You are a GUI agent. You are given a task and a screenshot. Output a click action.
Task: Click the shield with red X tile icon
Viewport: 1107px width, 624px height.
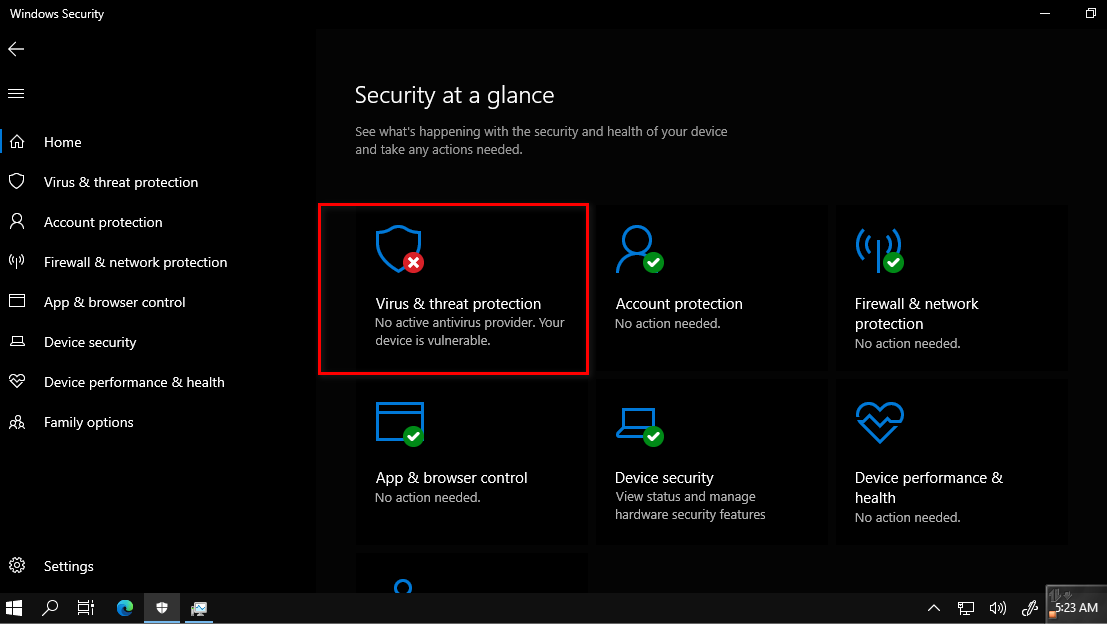400,249
